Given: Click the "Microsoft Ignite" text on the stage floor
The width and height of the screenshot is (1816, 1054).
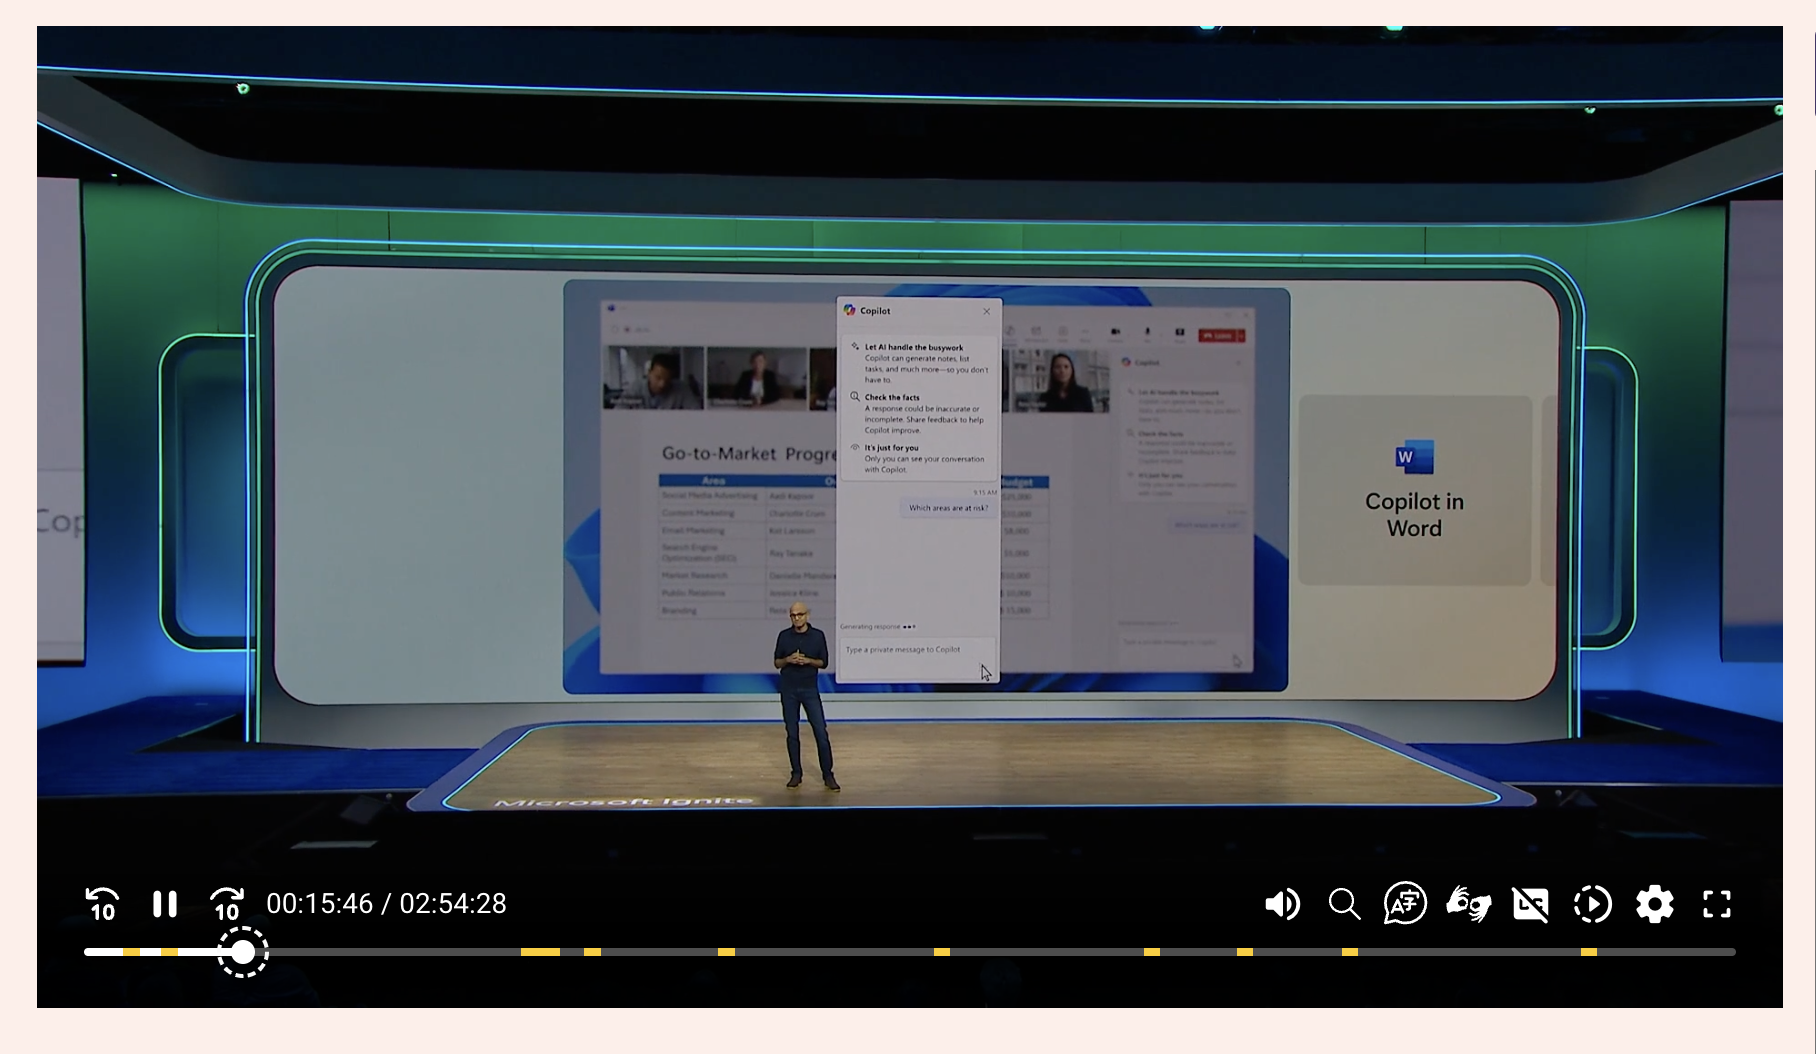Looking at the screenshot, I should (624, 802).
